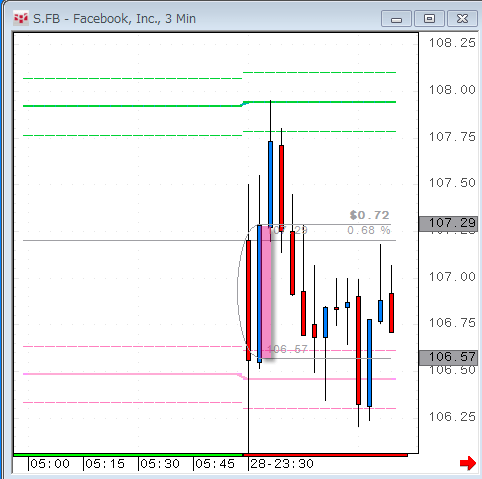Maximize the S.FB chart window
The width and height of the screenshot is (482, 479).
(429, 19)
